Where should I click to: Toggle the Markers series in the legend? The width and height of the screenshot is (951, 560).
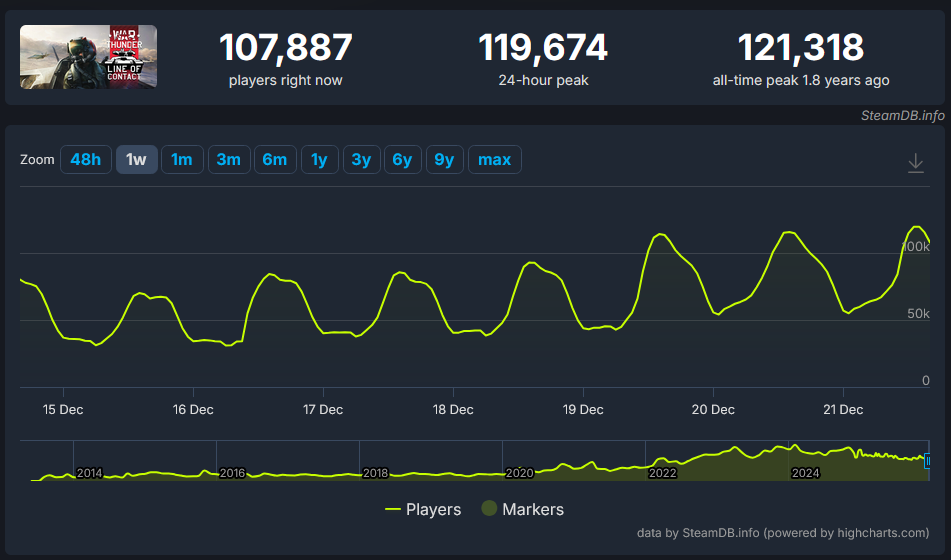(x=523, y=509)
